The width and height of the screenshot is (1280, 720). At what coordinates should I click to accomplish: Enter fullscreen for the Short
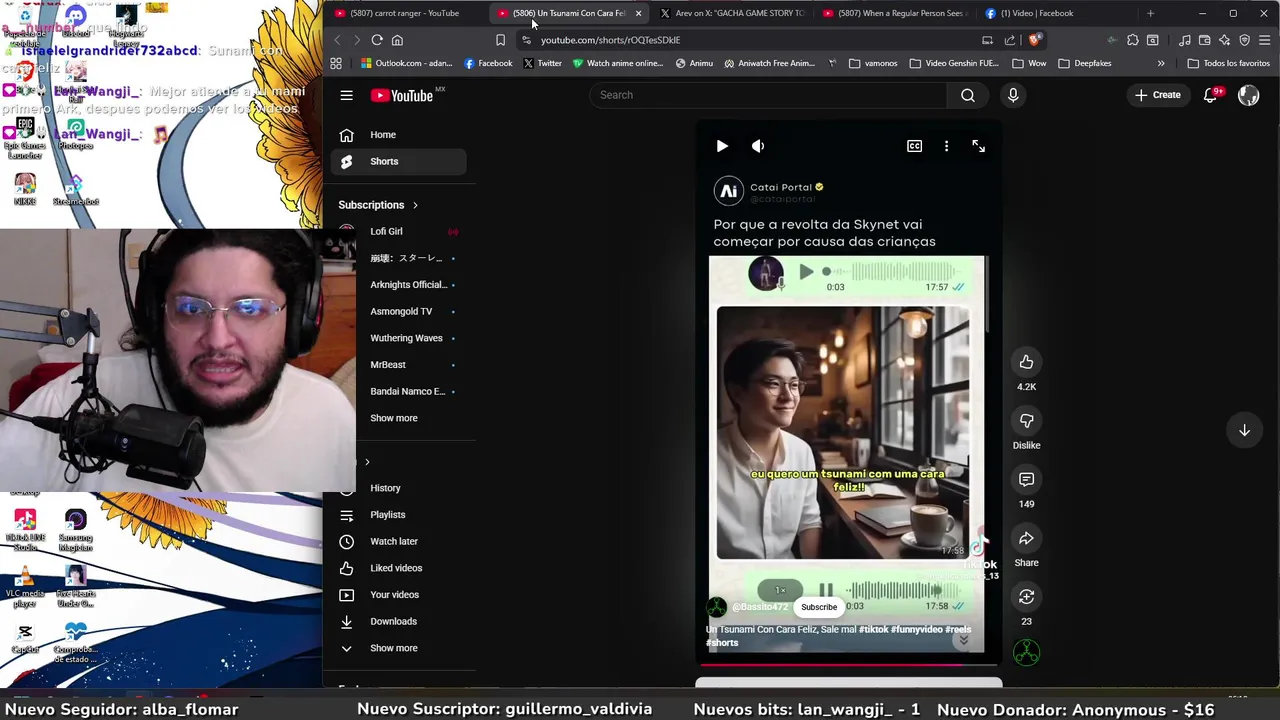978,146
